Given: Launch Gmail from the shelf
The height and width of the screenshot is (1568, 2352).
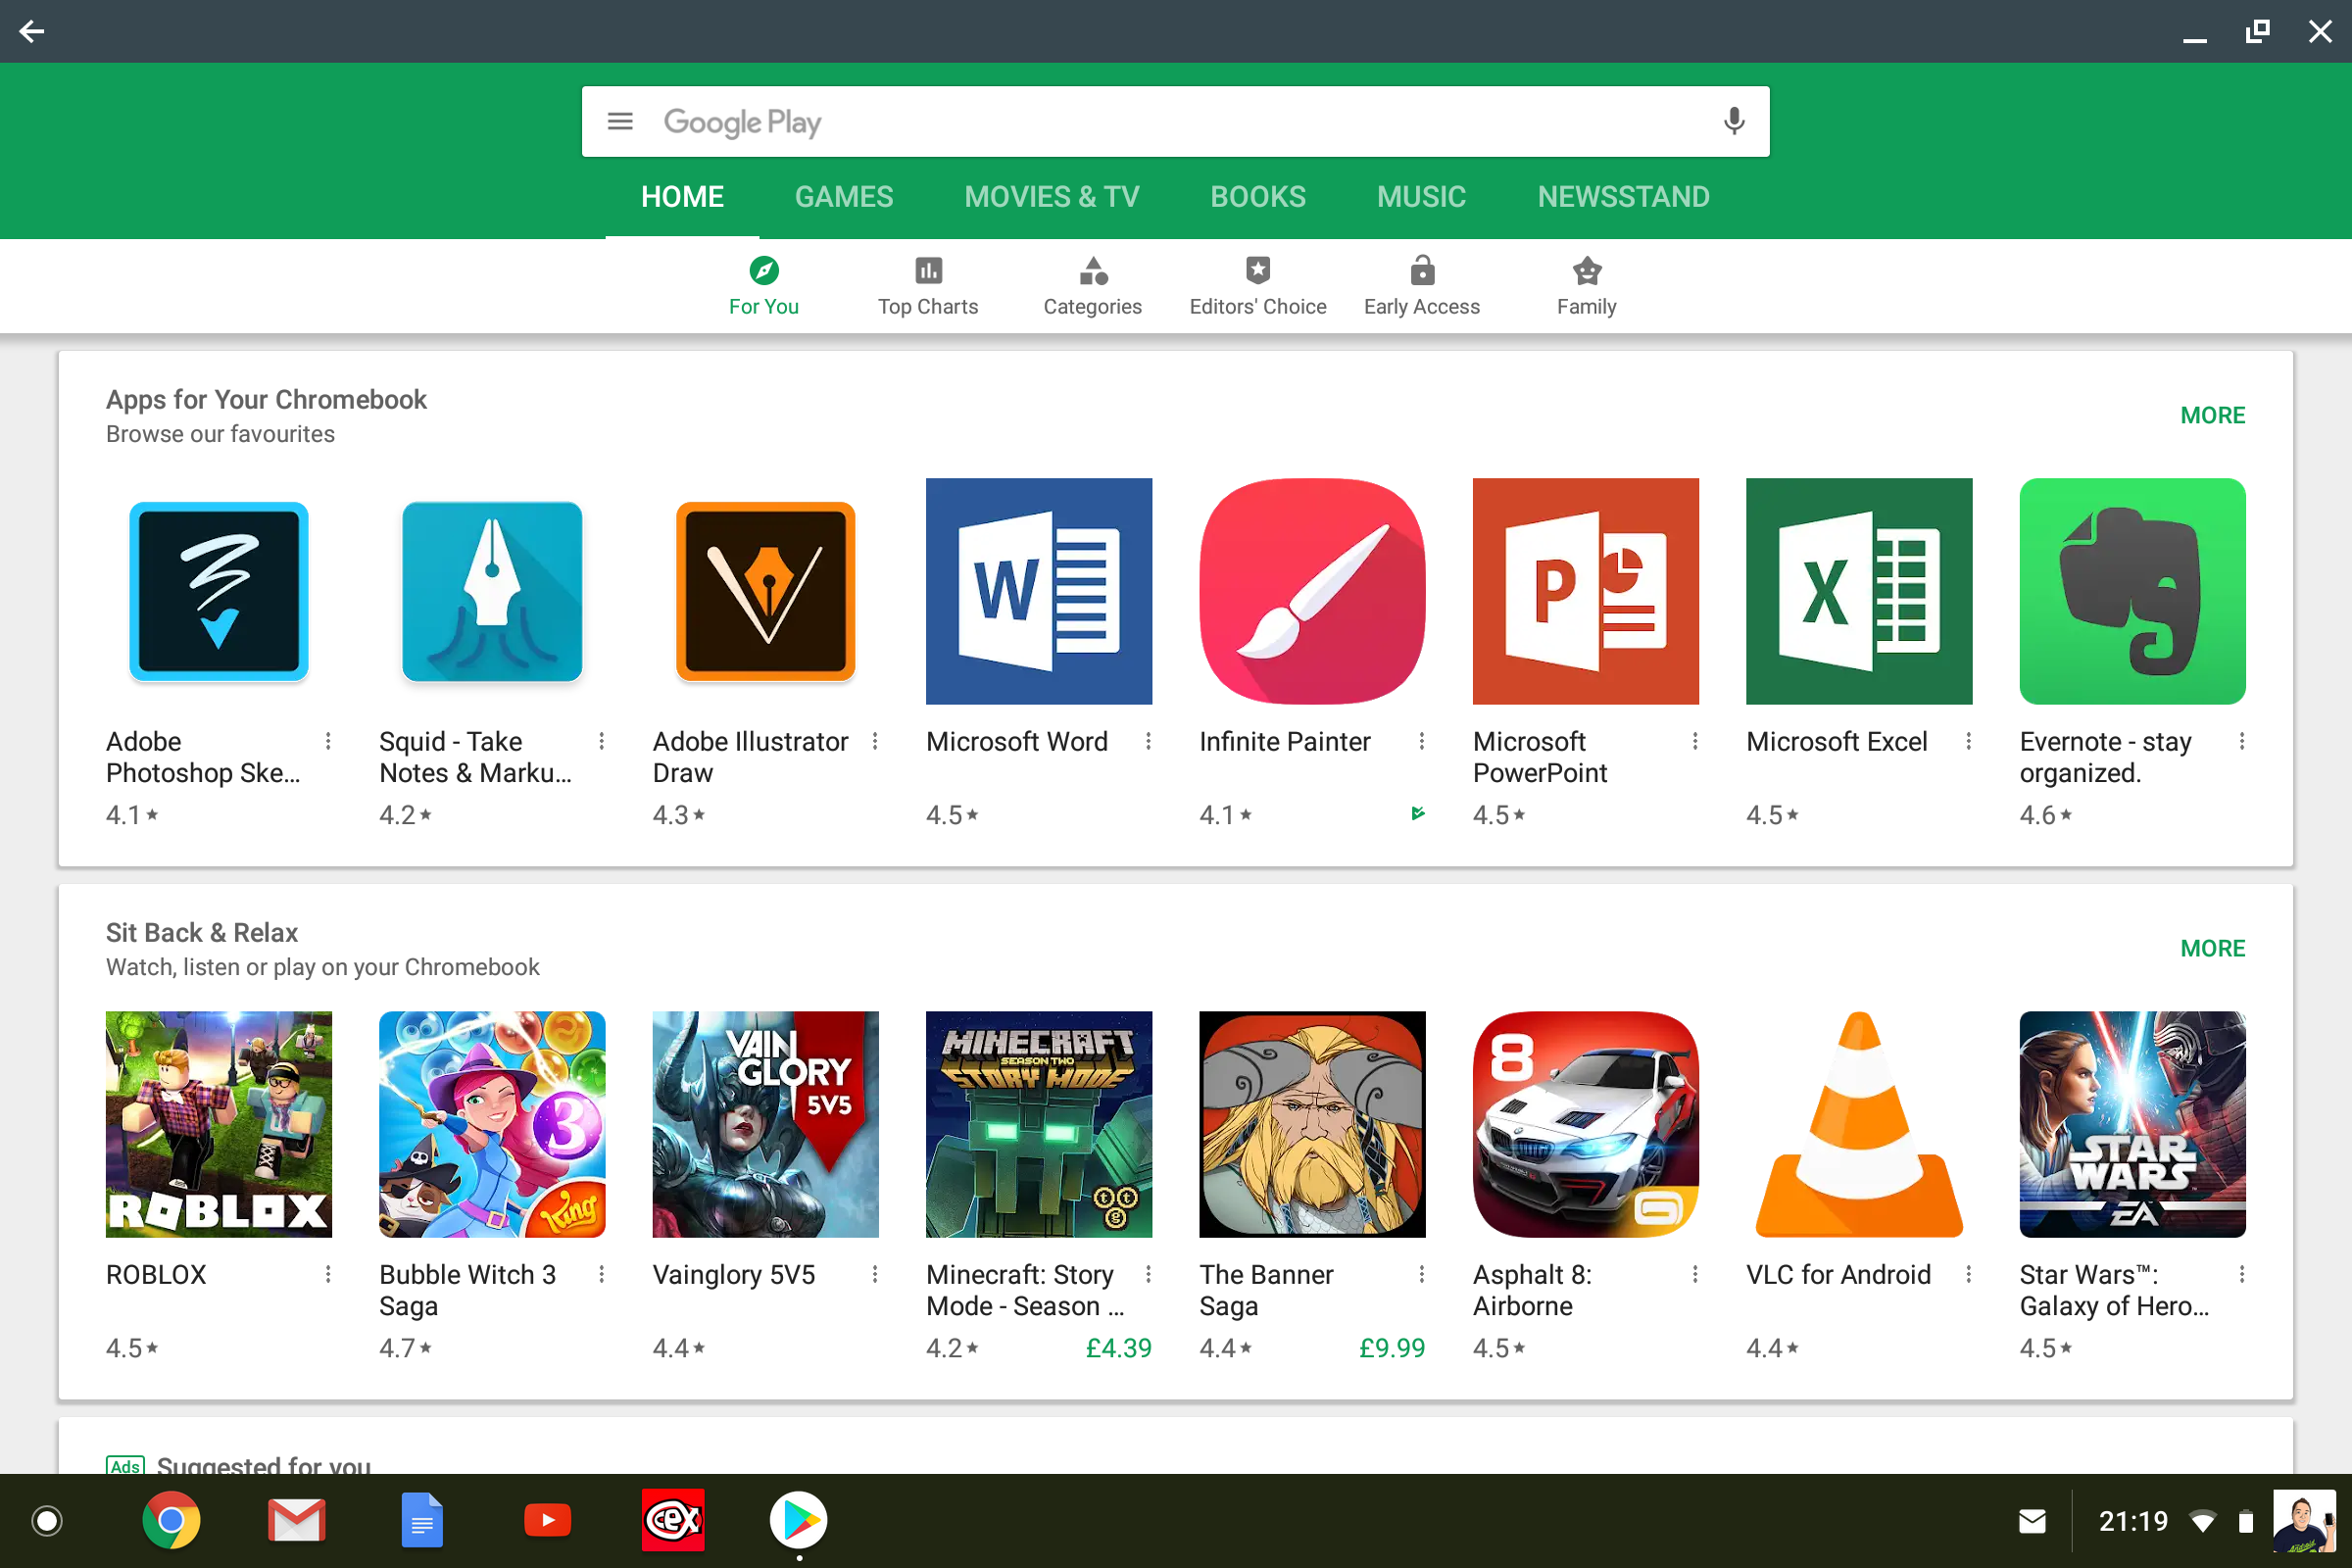Looking at the screenshot, I should point(297,1521).
